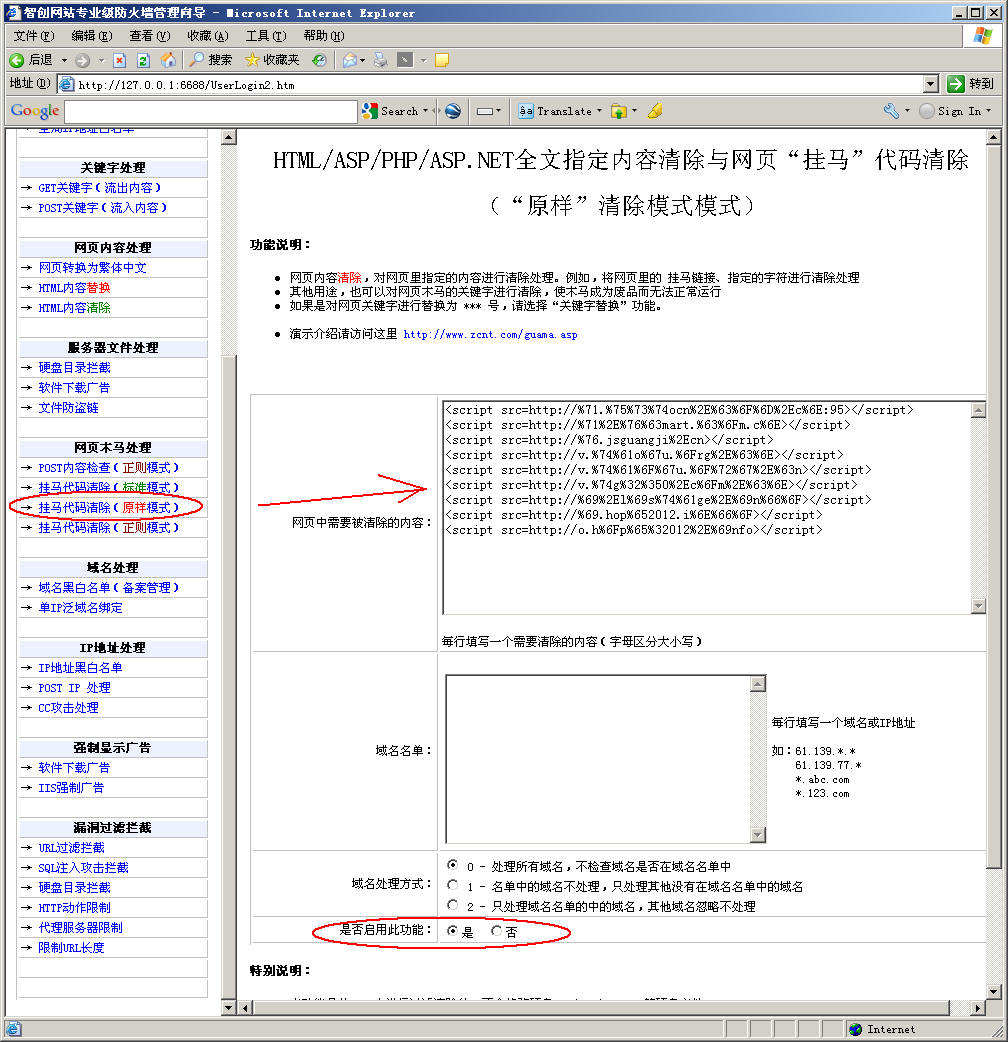1008x1042 pixels.
Task: Refresh the page using the green refresh icon
Action: click(144, 60)
